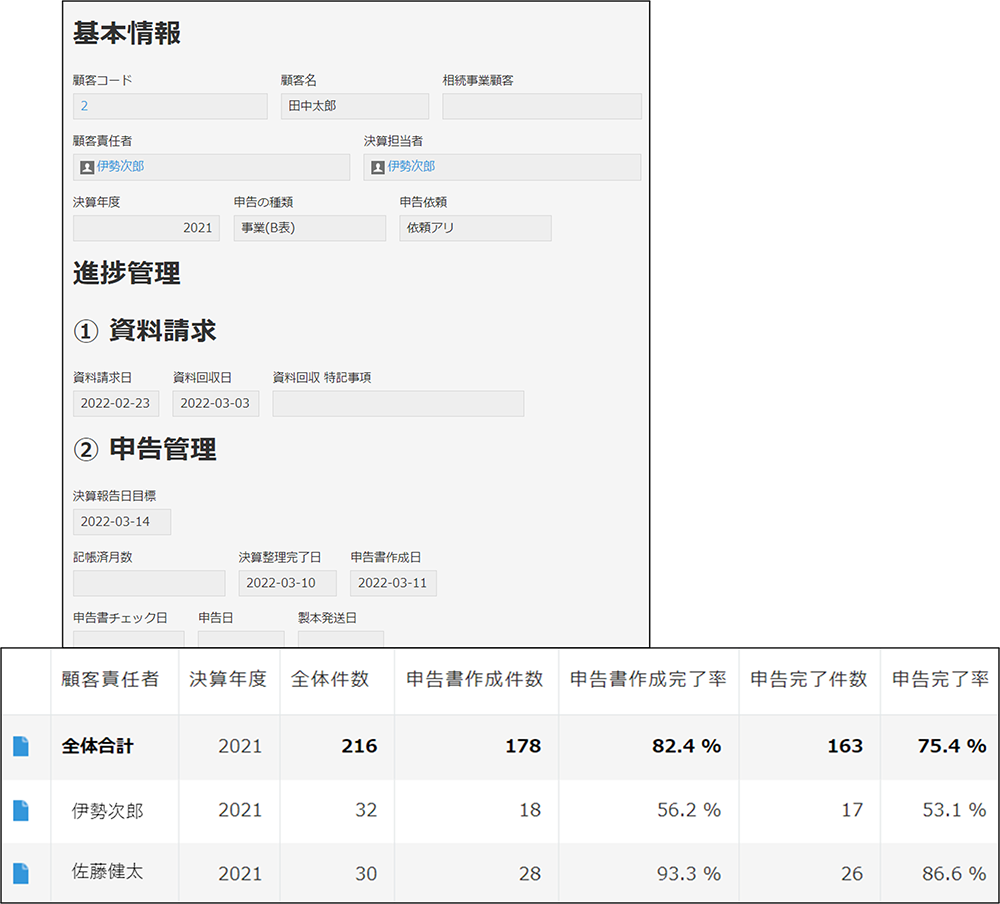1000x904 pixels.
Task: Click 申告依頼 field 依頼アリ
Action: 475,228
